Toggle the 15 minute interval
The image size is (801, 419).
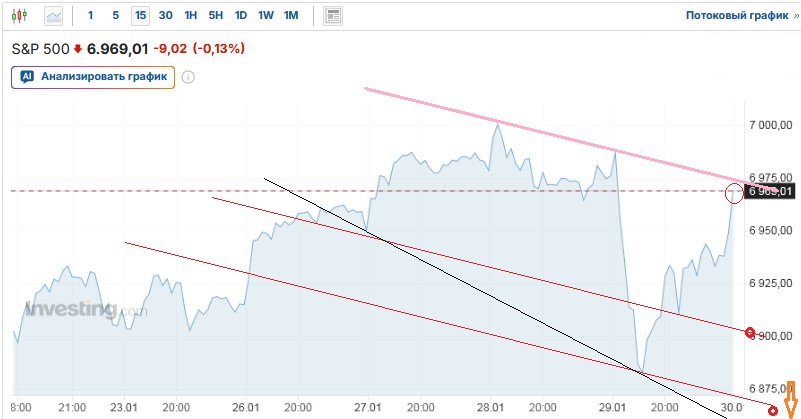point(140,16)
